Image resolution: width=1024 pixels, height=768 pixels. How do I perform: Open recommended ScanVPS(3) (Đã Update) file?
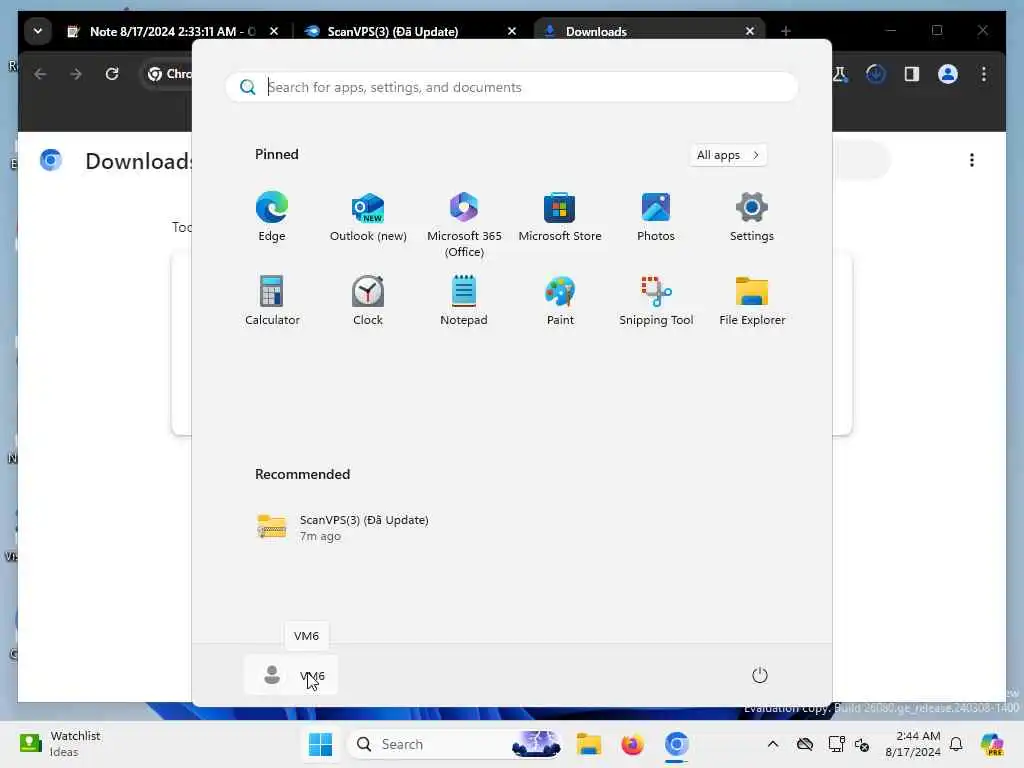pos(344,528)
